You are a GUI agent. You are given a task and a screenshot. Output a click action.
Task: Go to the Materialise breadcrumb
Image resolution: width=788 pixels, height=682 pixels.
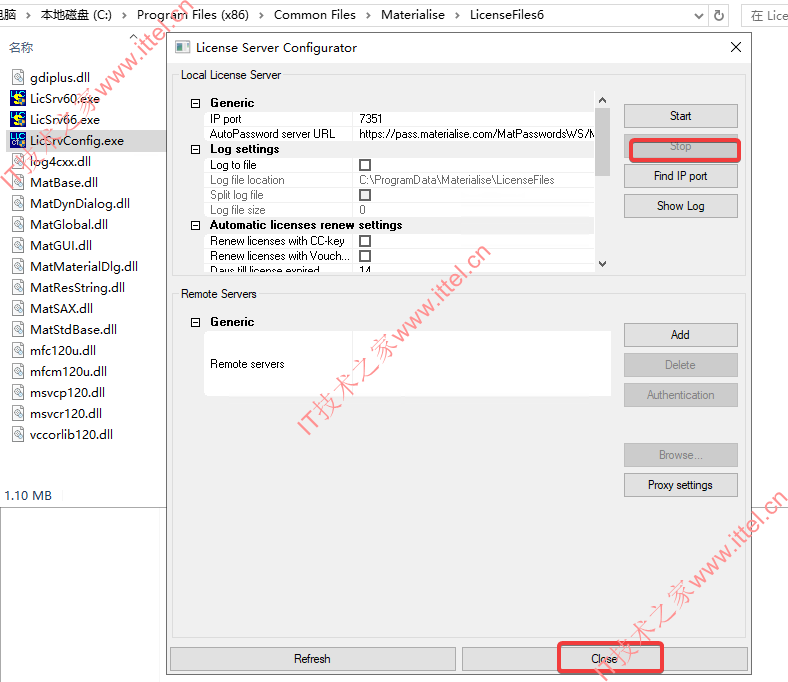tap(413, 15)
